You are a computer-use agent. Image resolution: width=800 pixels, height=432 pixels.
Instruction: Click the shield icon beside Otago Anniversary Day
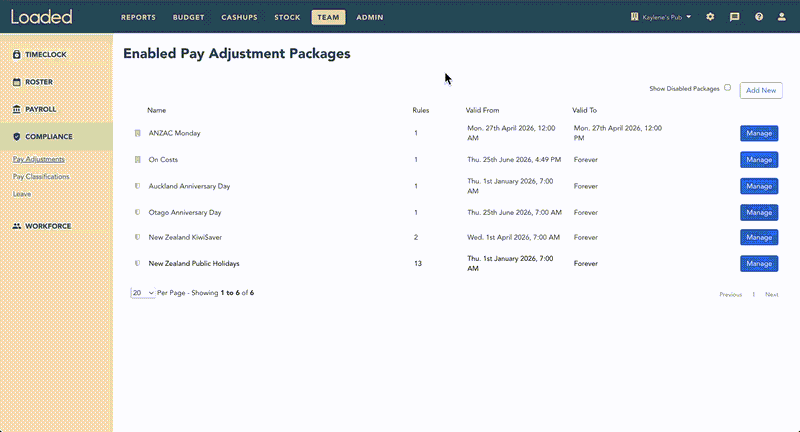click(x=137, y=212)
